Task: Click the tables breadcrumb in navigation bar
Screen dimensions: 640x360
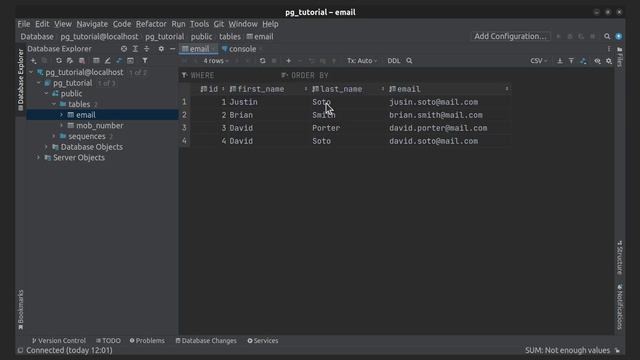Action: 230,37
